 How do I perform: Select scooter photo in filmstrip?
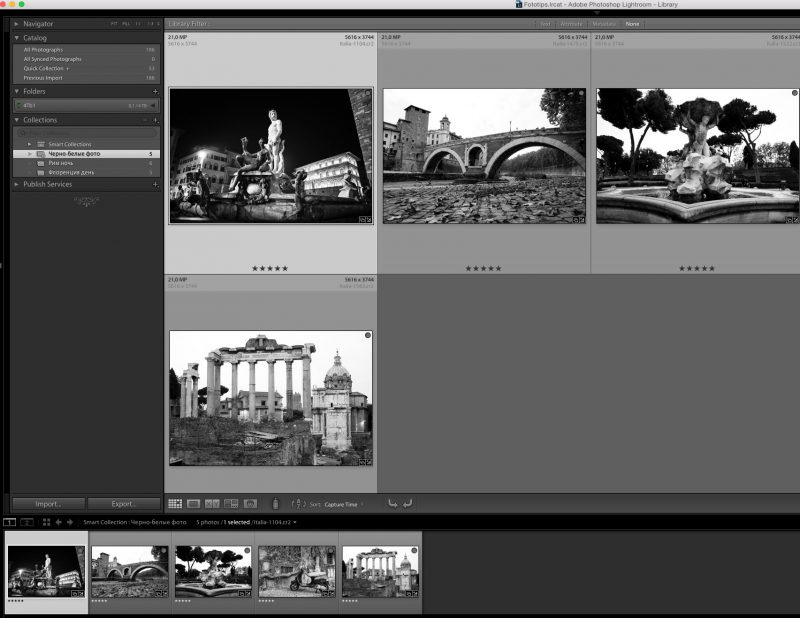pyautogui.click(x=296, y=572)
